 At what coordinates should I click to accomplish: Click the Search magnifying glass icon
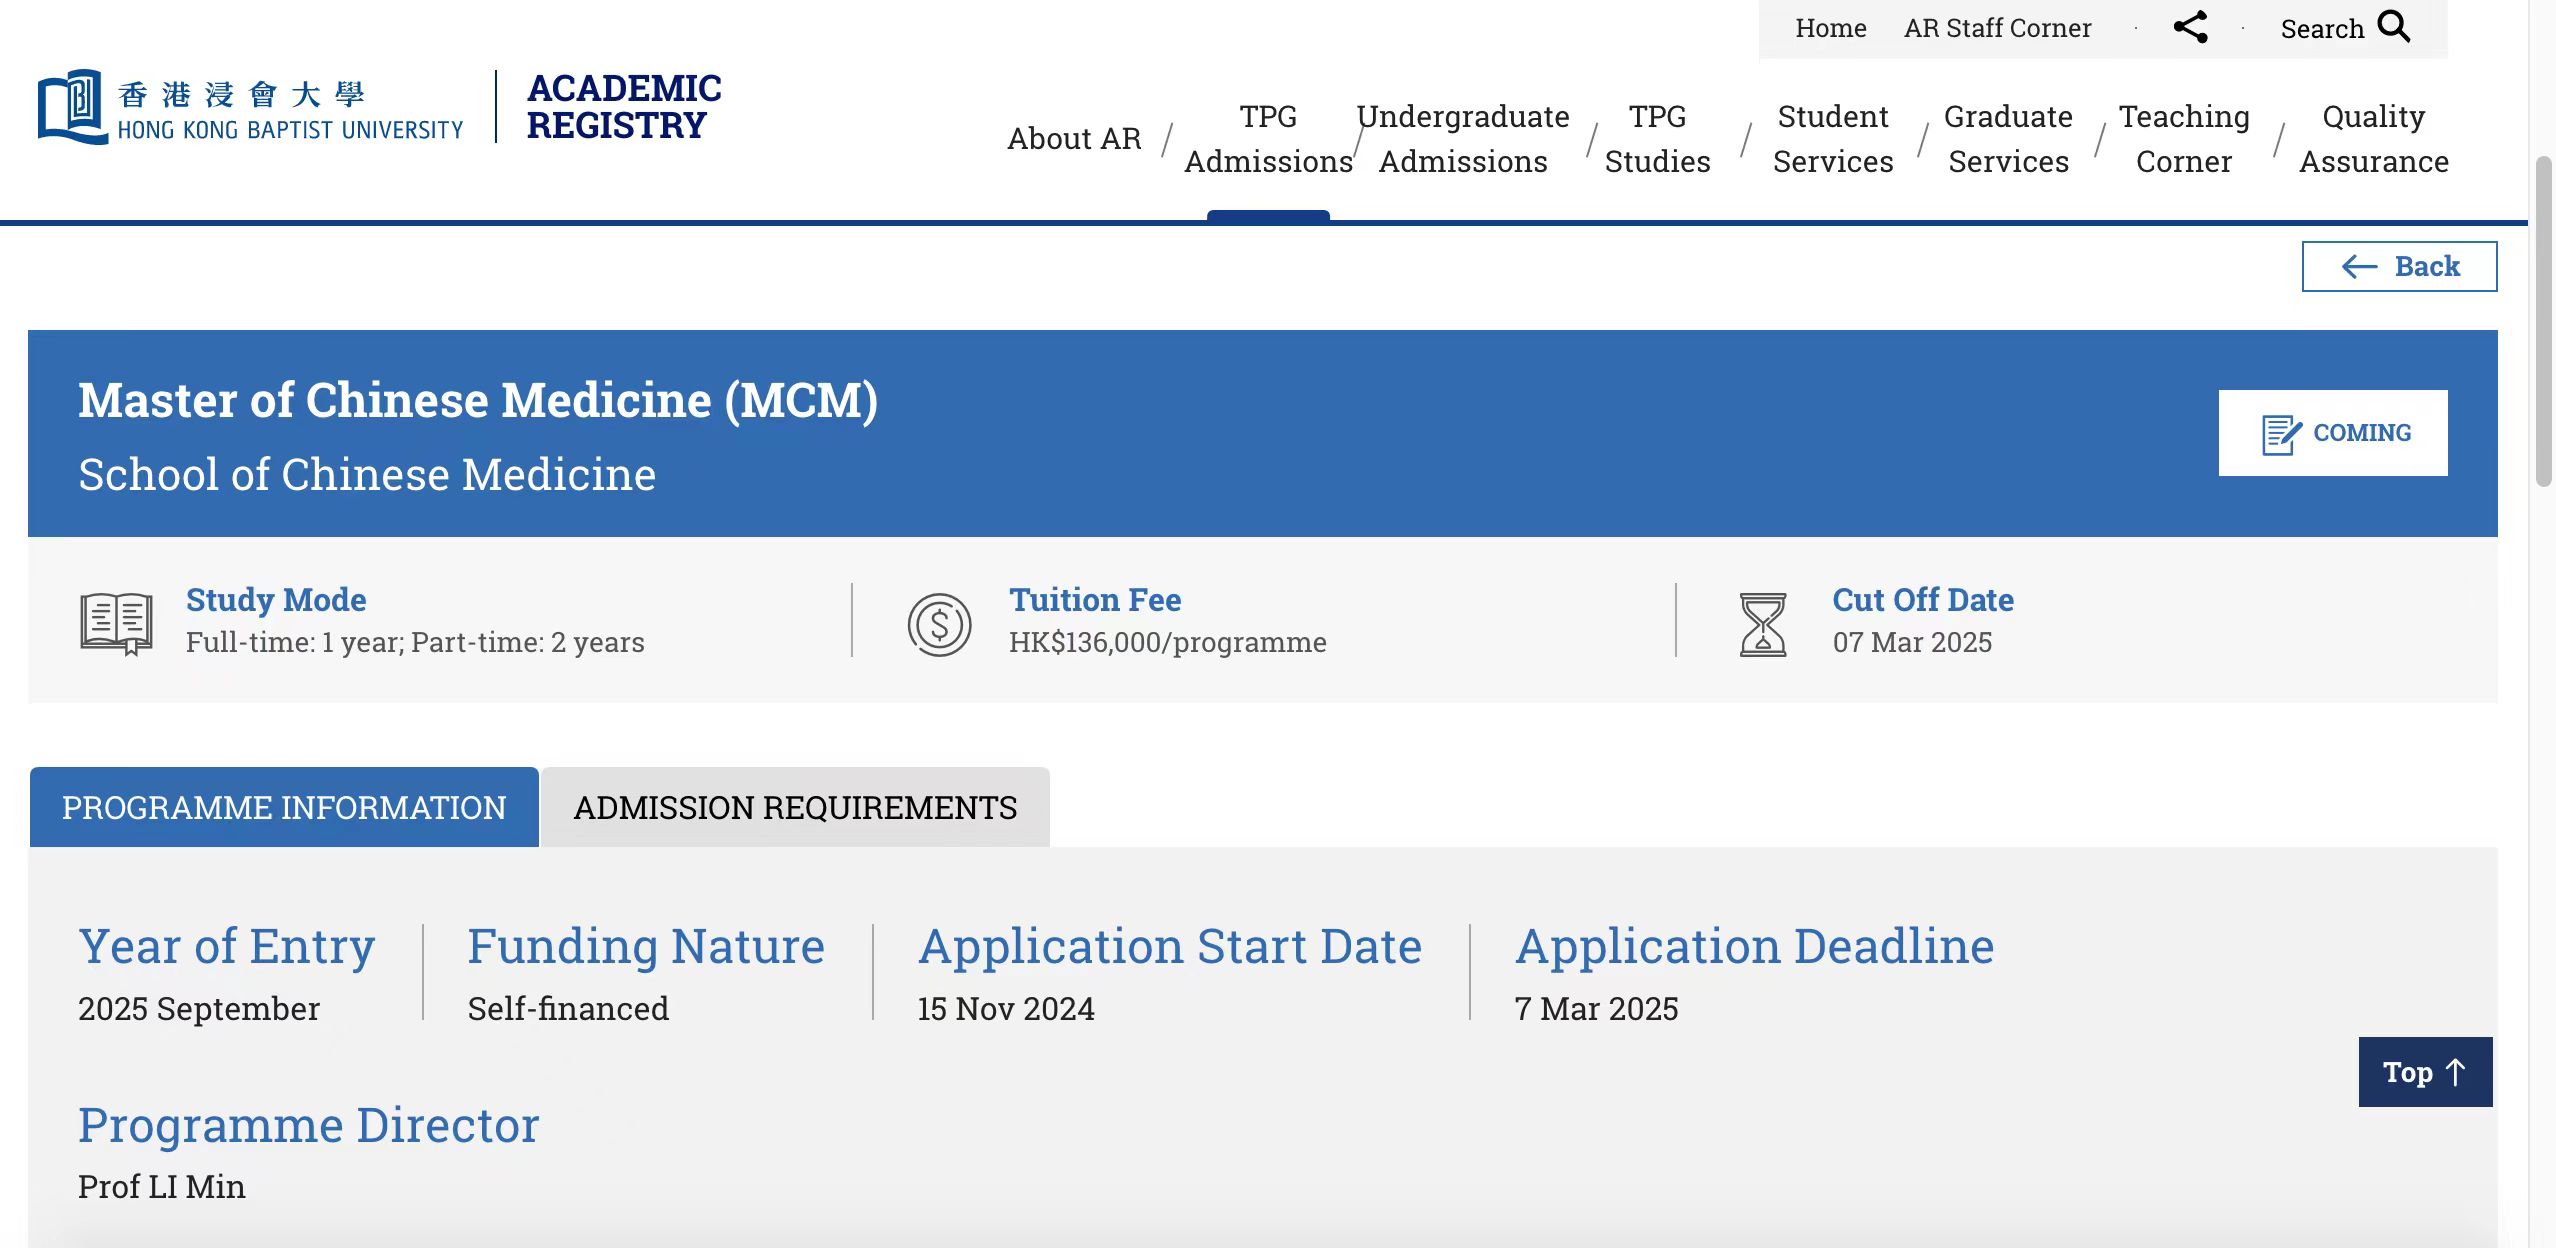[2394, 26]
